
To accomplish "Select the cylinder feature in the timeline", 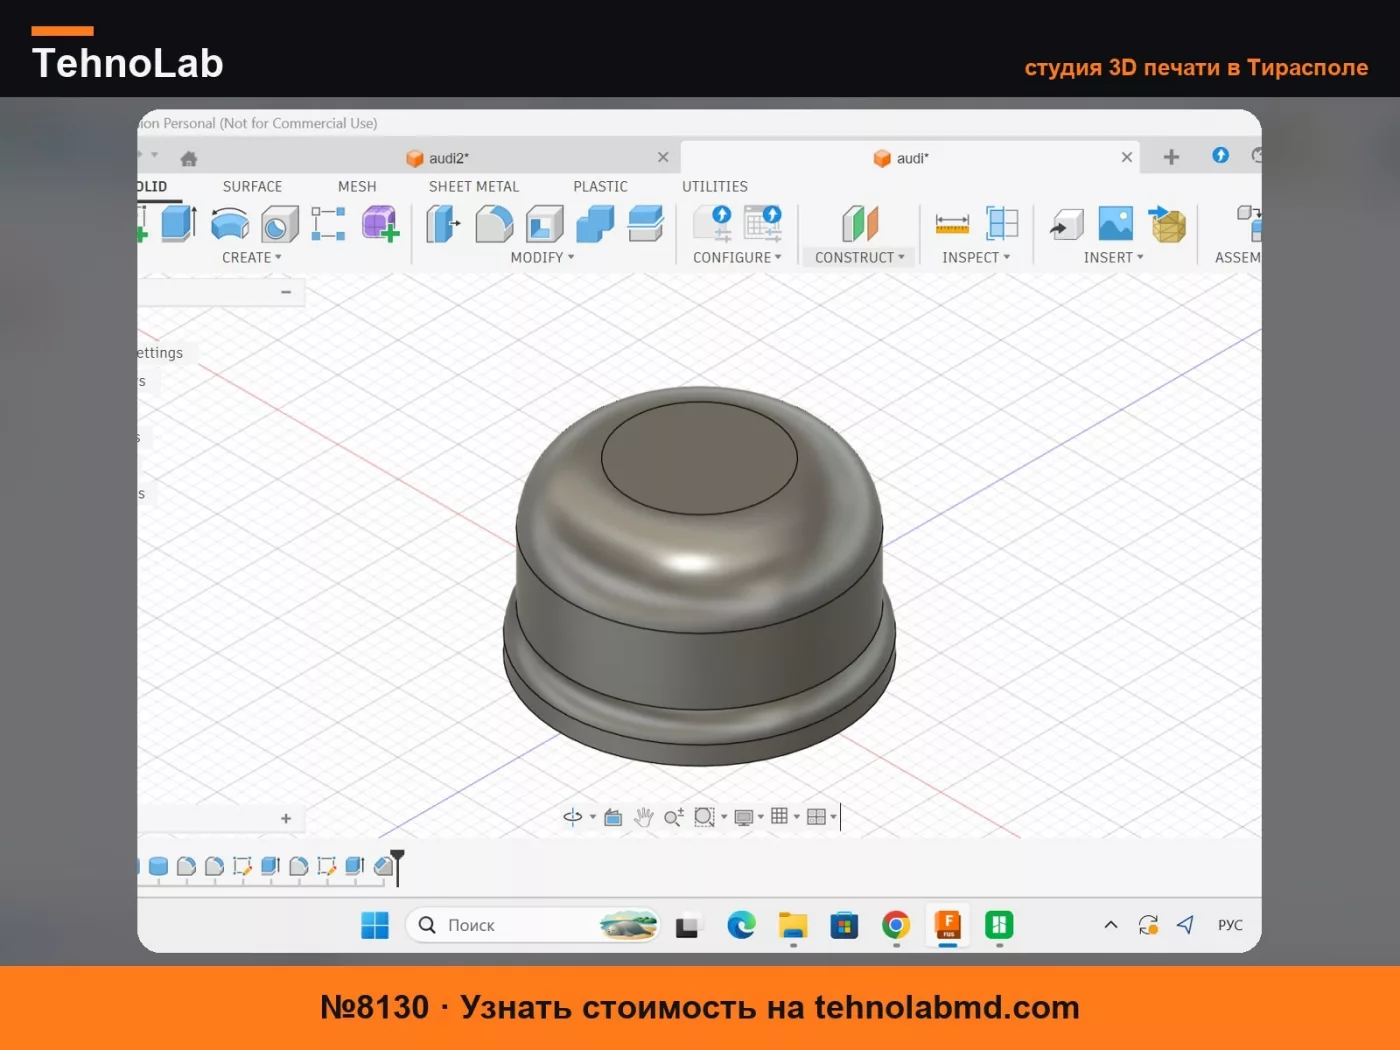I will [x=158, y=866].
